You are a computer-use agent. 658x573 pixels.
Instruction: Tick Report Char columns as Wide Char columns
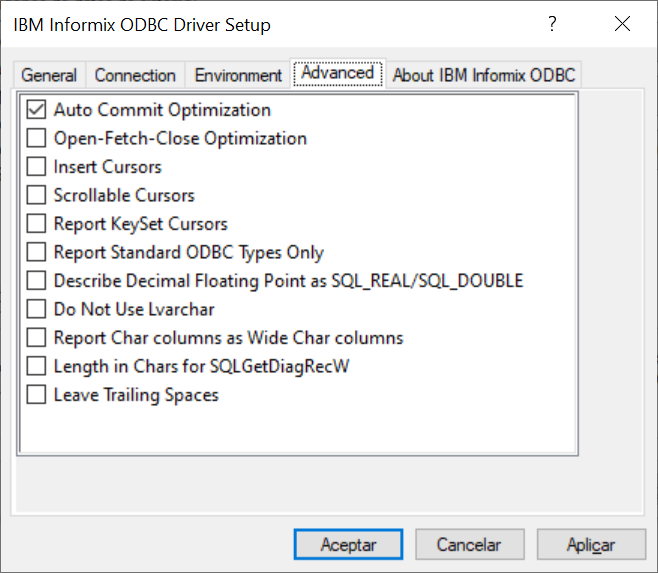coord(36,338)
